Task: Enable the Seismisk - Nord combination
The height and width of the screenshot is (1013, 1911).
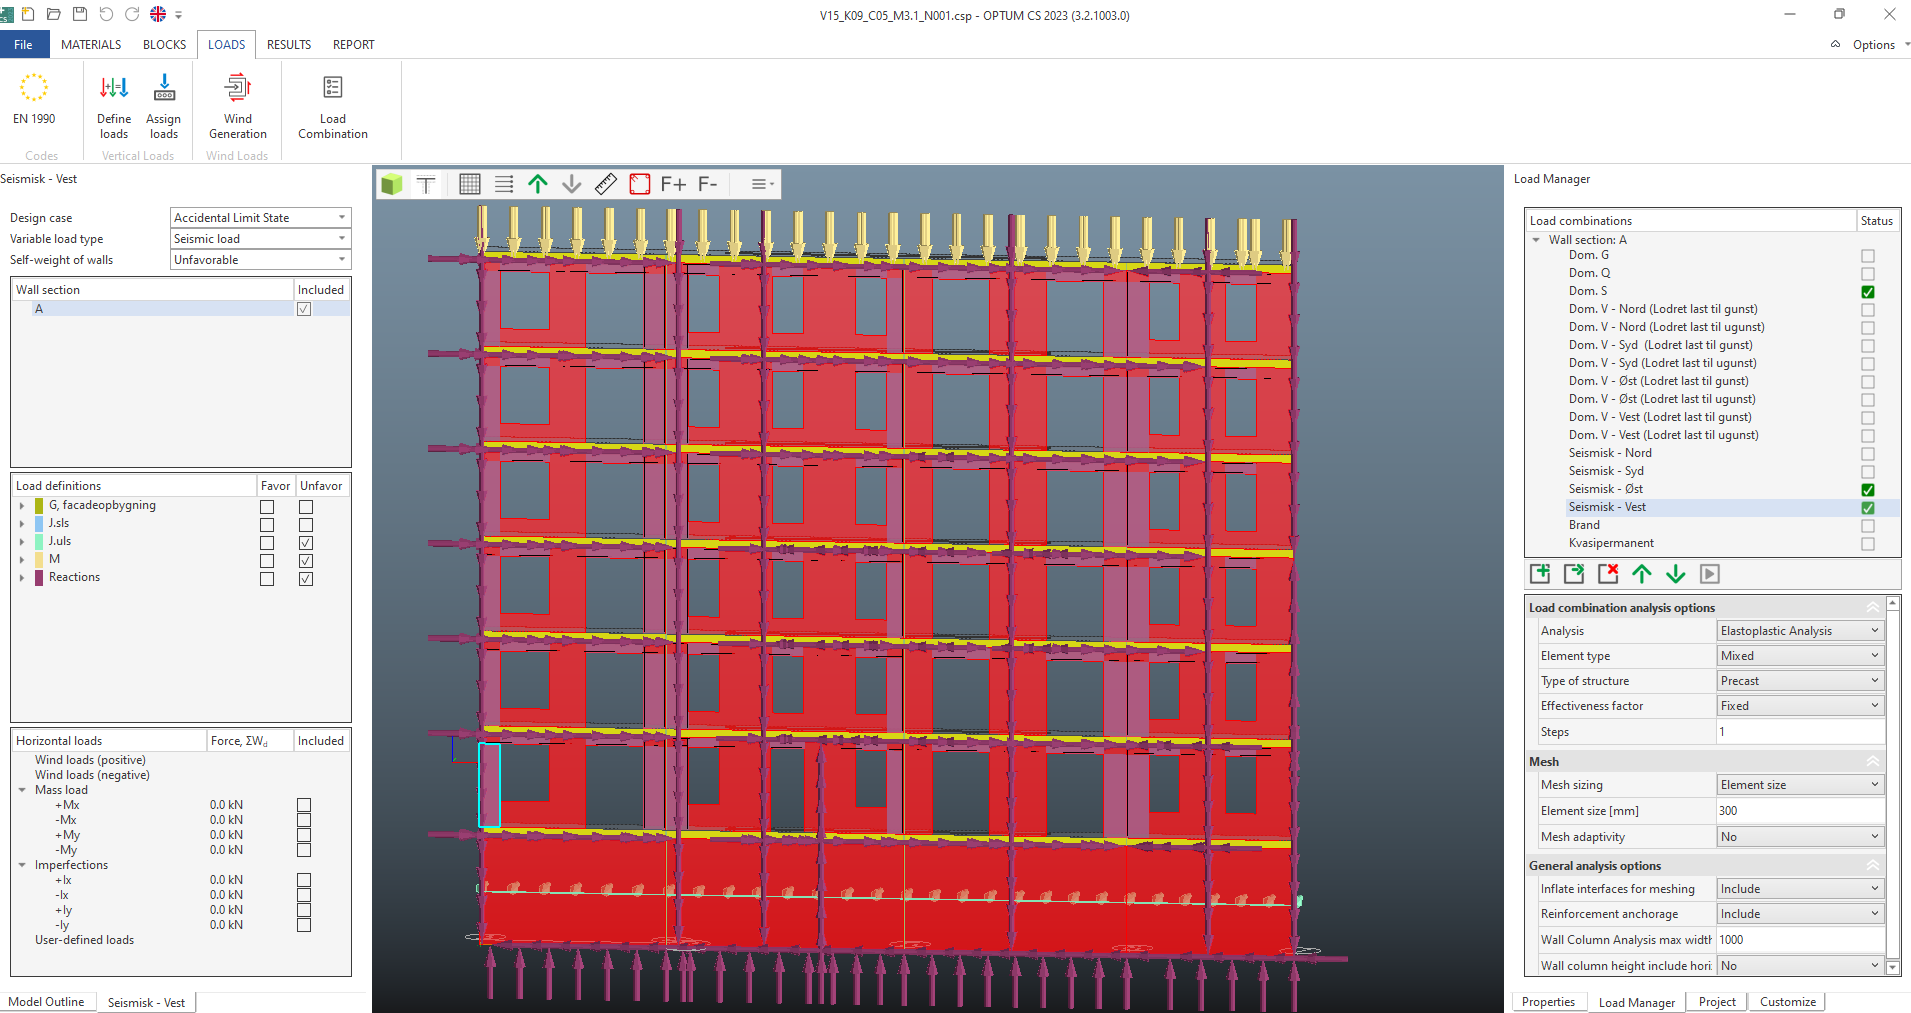Action: pyautogui.click(x=1866, y=454)
